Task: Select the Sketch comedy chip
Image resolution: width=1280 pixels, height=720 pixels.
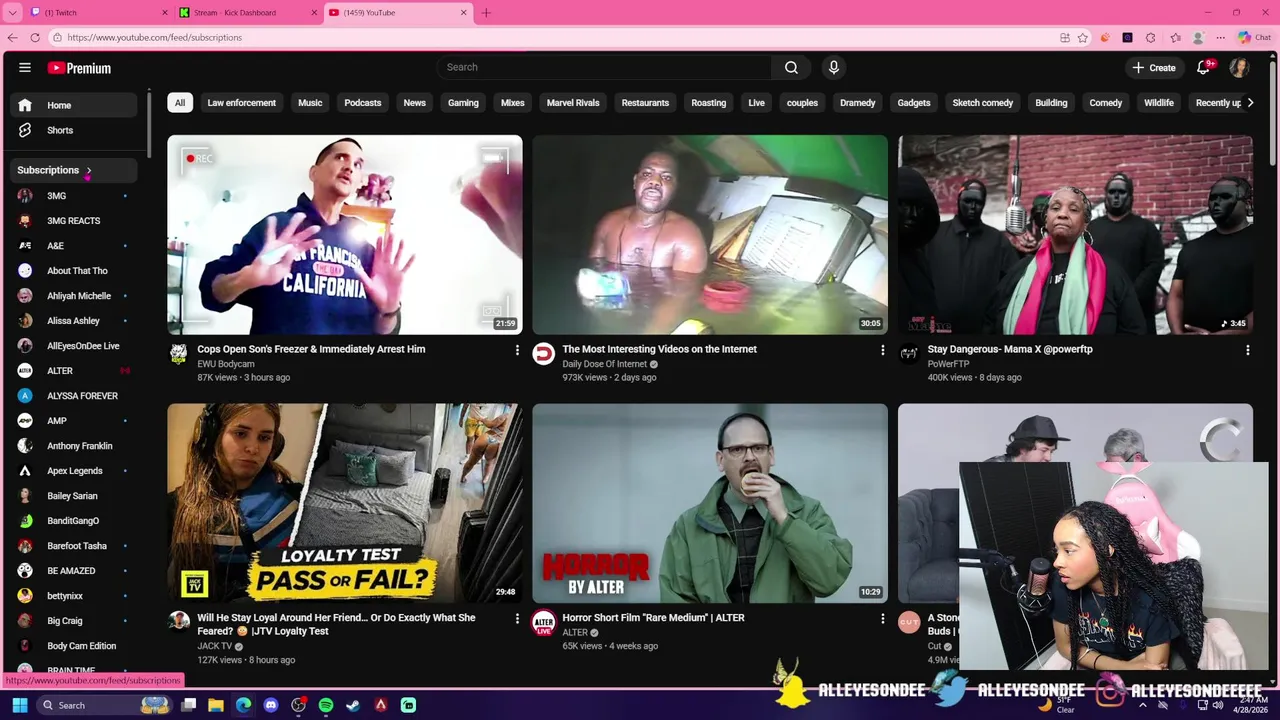Action: coord(982,103)
